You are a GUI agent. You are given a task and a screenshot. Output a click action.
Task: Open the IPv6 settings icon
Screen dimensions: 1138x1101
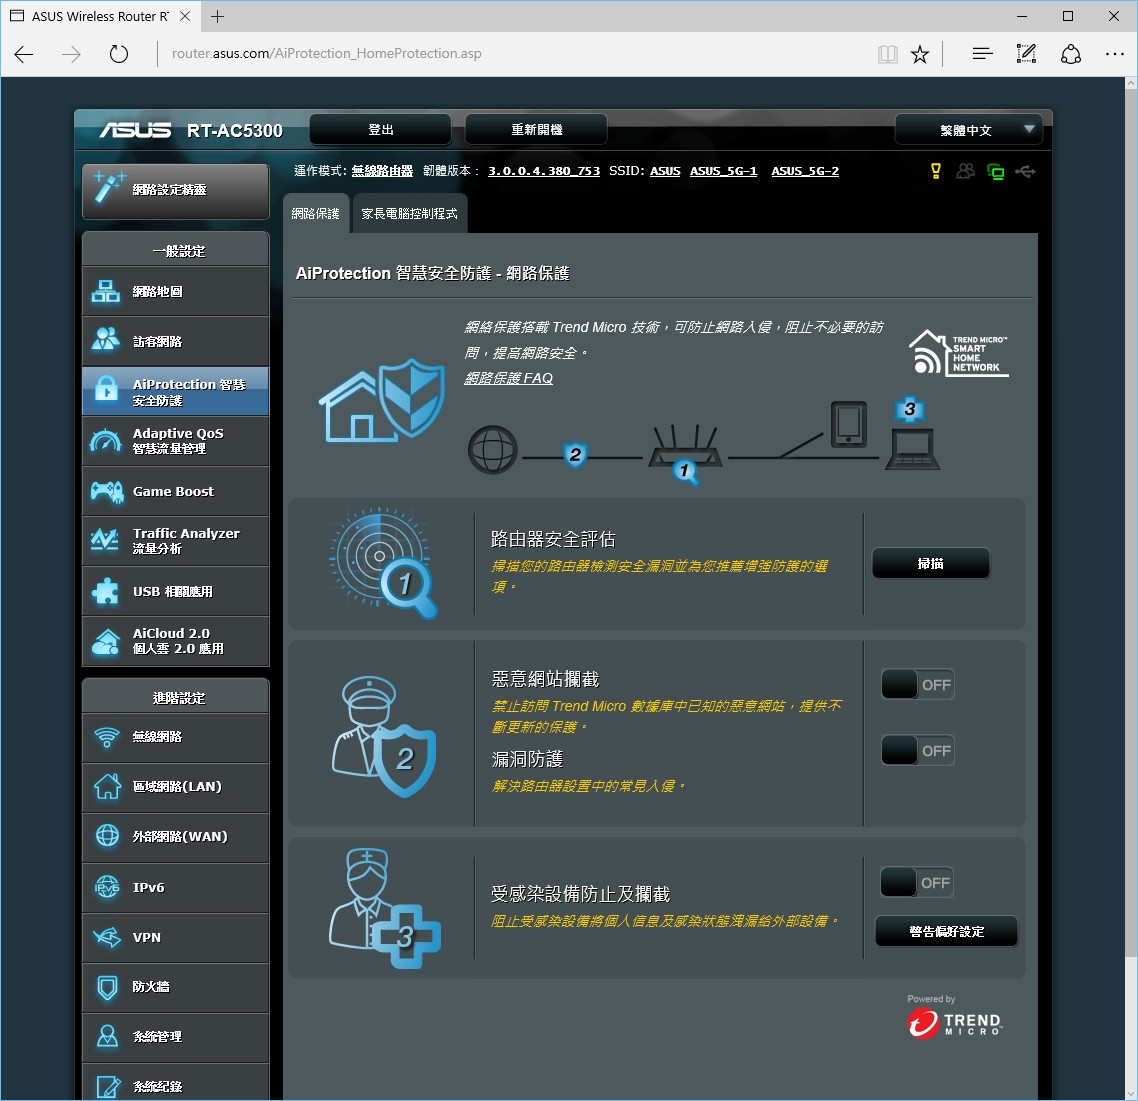107,886
